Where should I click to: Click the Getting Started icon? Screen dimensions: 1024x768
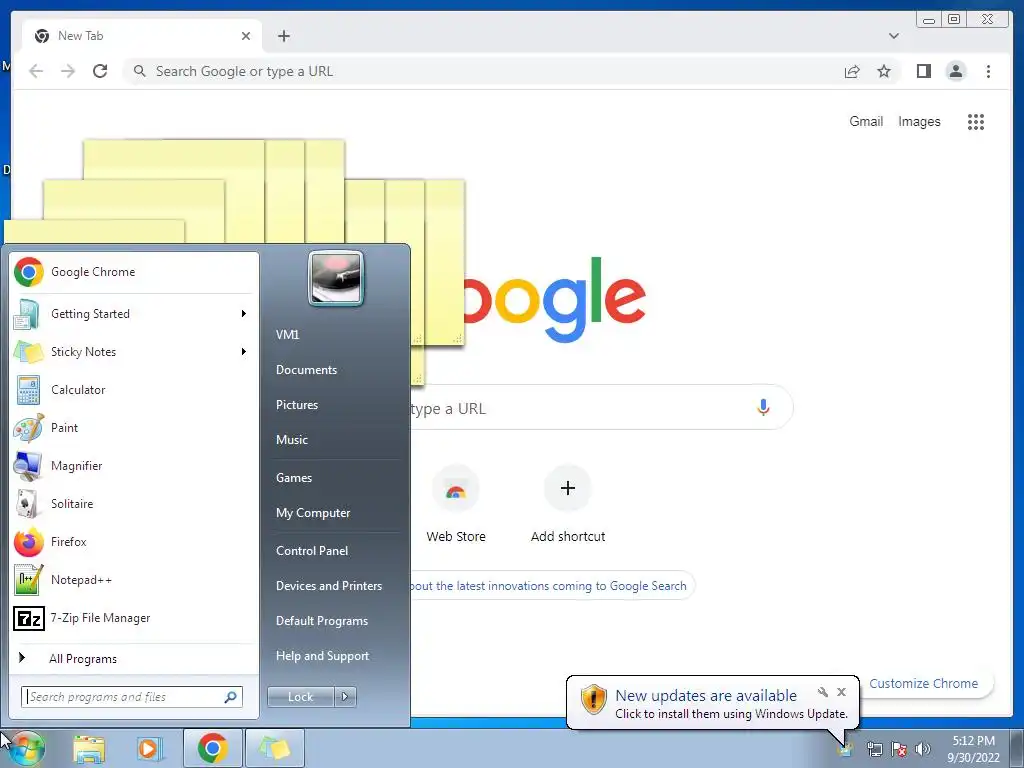click(28, 314)
